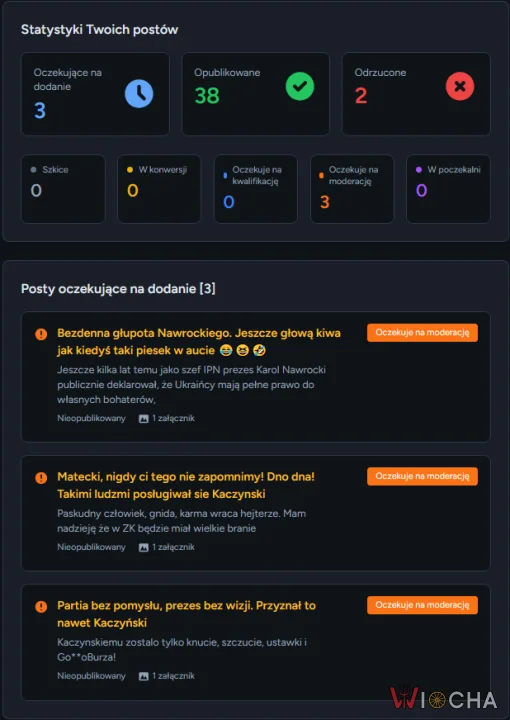Click the green checkmark Opublikowane icon
The width and height of the screenshot is (510, 720).
300,86
